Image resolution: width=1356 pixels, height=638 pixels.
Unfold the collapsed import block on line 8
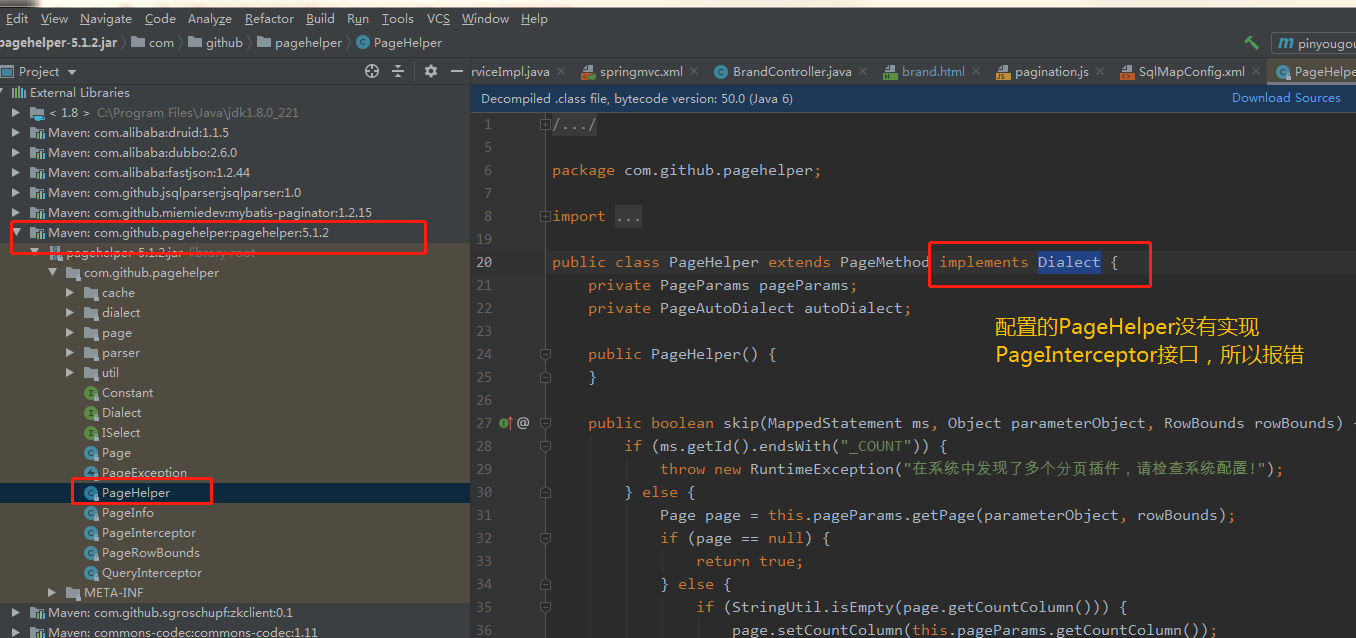[545, 216]
